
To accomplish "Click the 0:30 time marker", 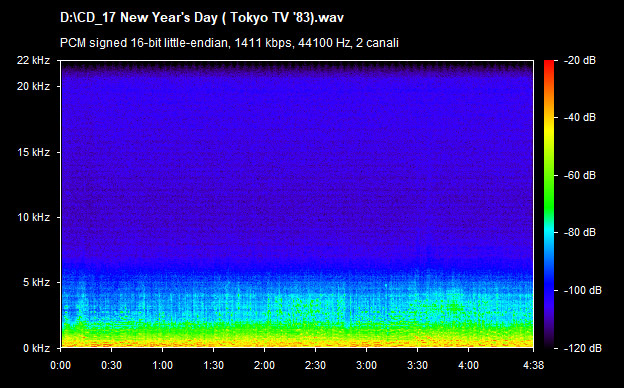I will [111, 365].
